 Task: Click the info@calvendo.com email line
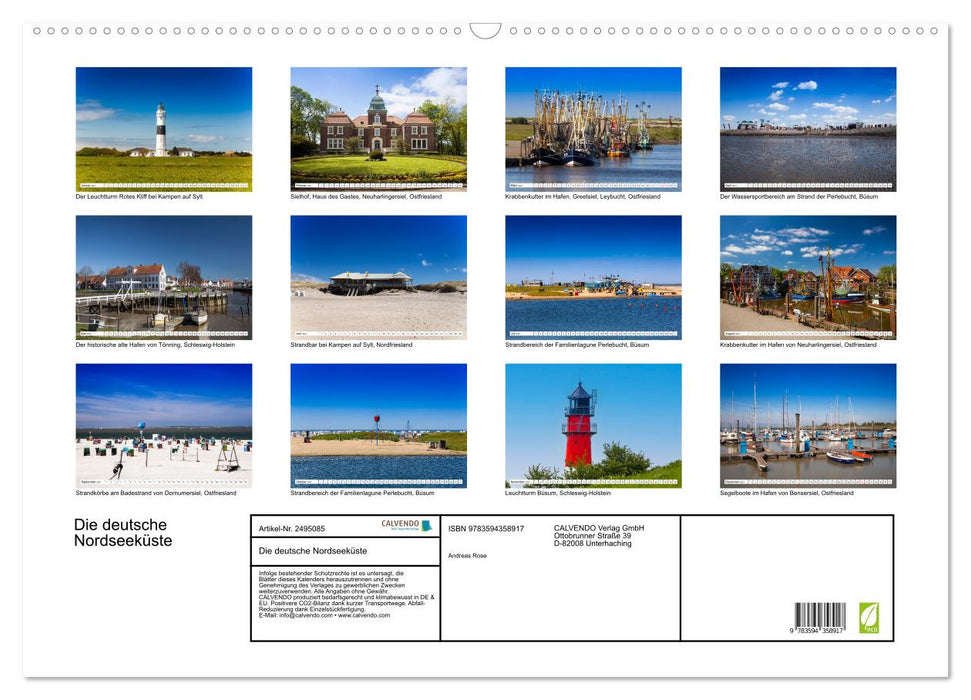pos(324,615)
